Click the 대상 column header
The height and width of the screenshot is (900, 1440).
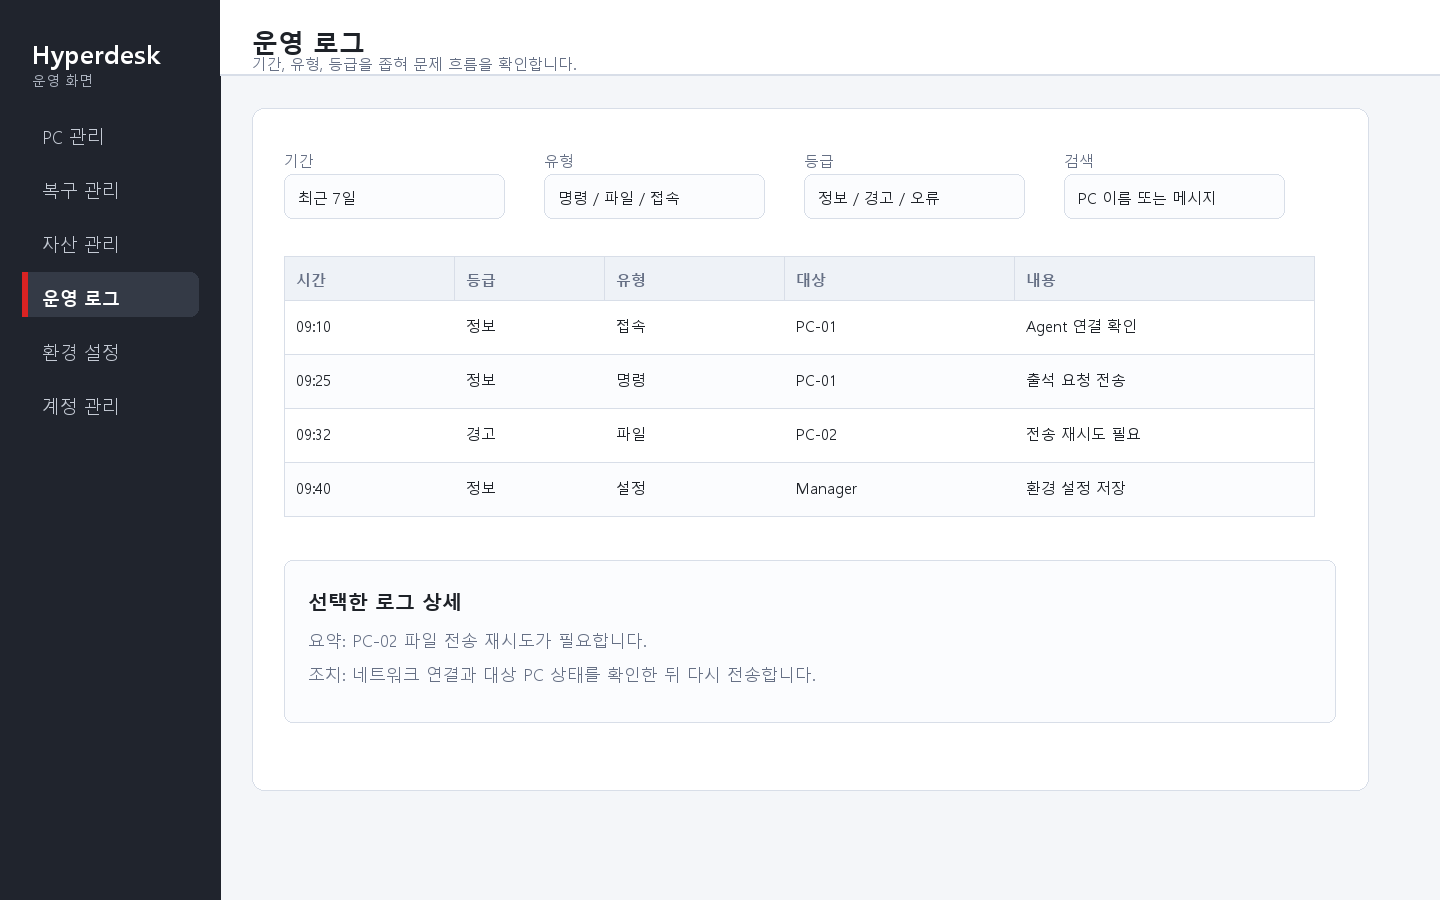point(899,279)
